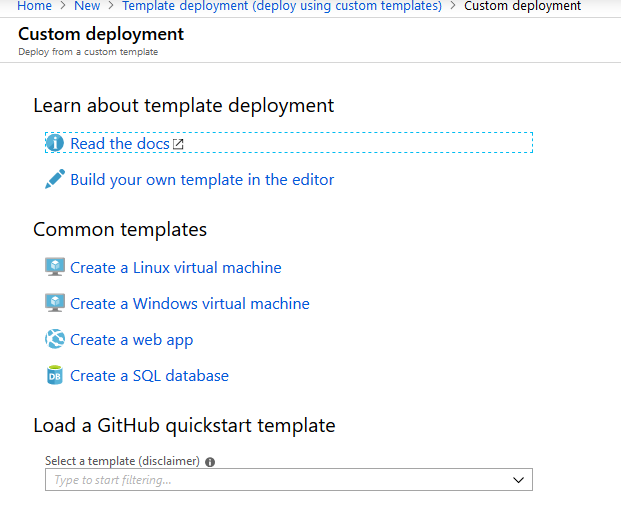Viewport: 621px width, 508px height.
Task: Select the Custom deployment breadcrumb item
Action: [x=522, y=6]
